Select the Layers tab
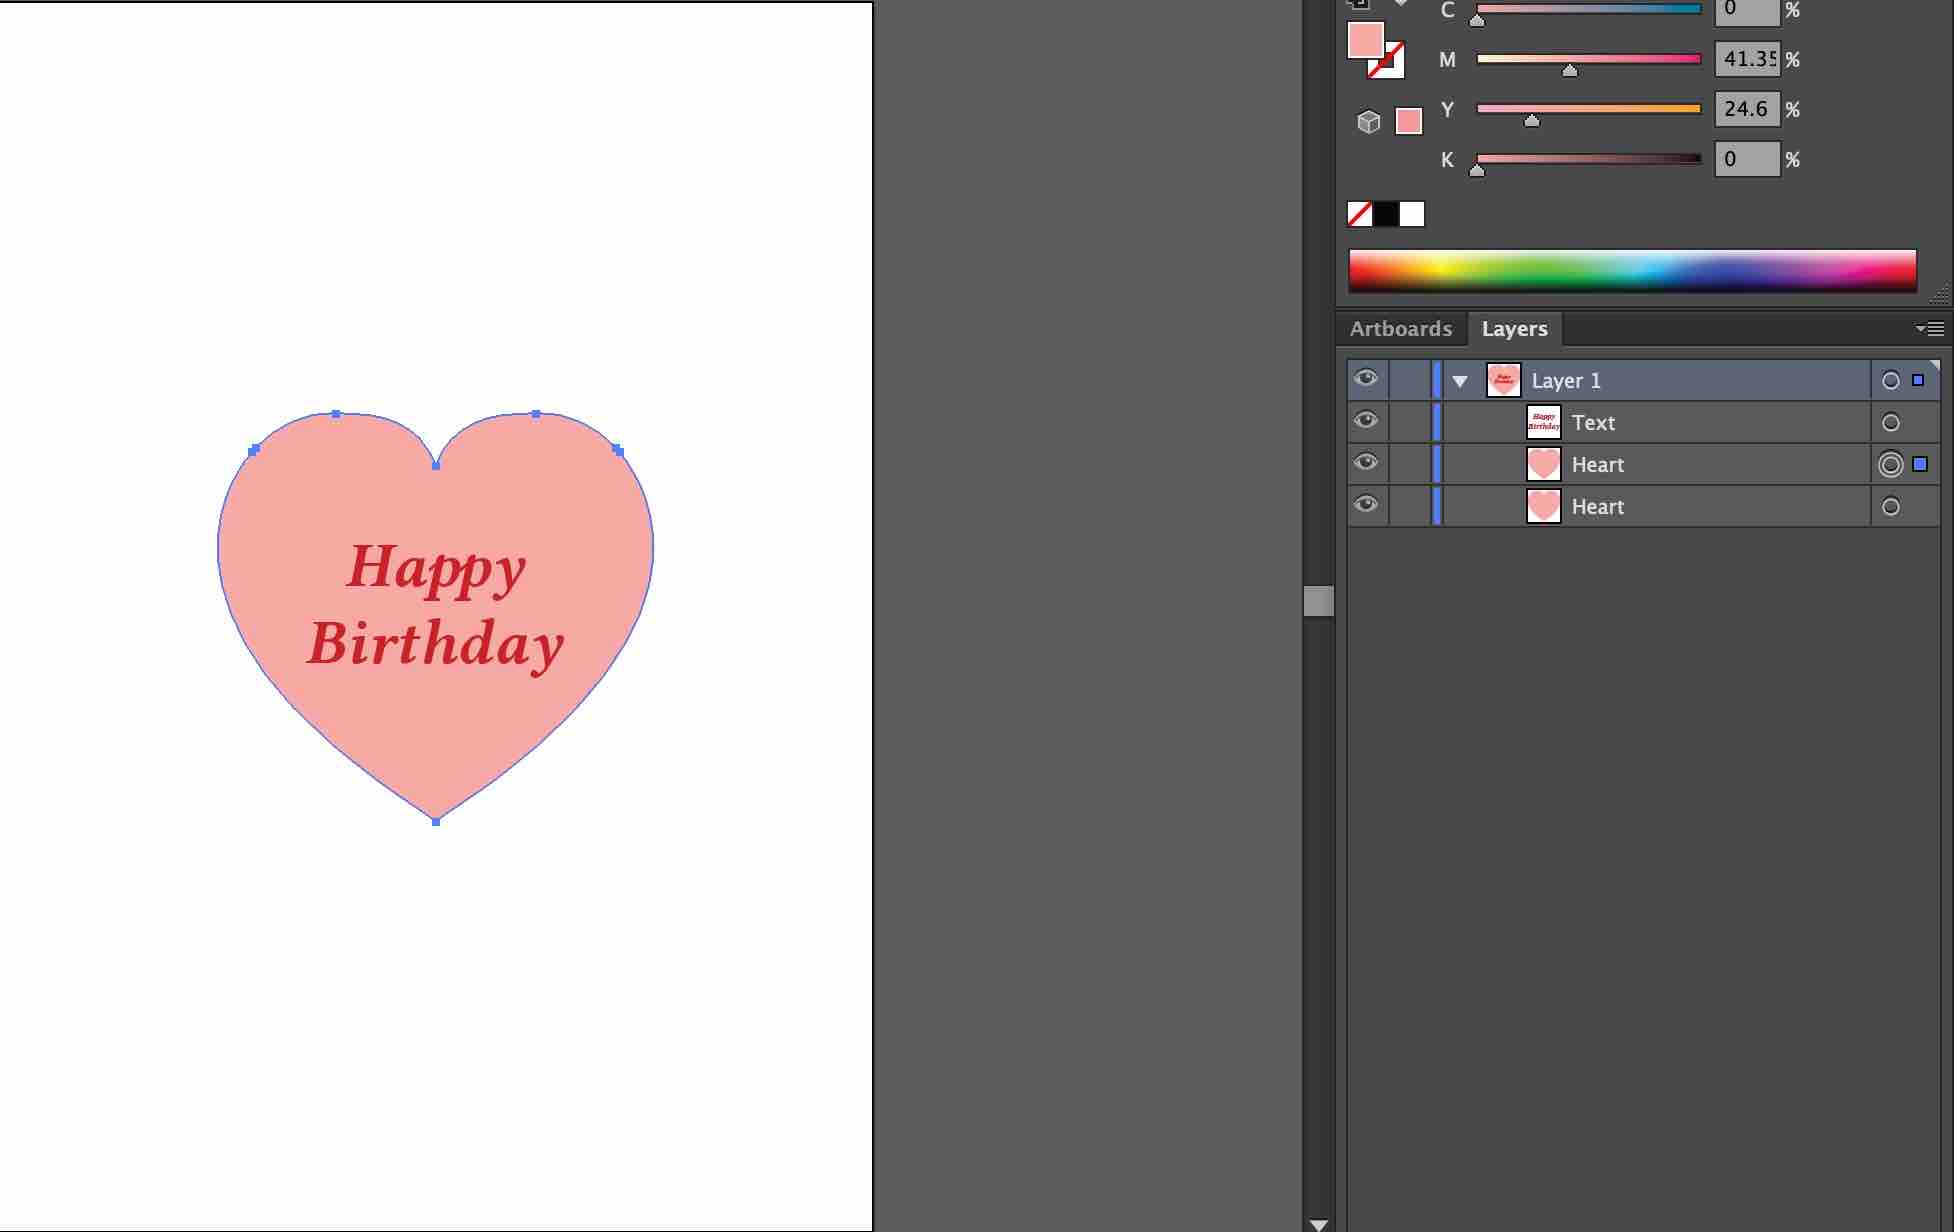Image resolution: width=1954 pixels, height=1232 pixels. point(1514,329)
